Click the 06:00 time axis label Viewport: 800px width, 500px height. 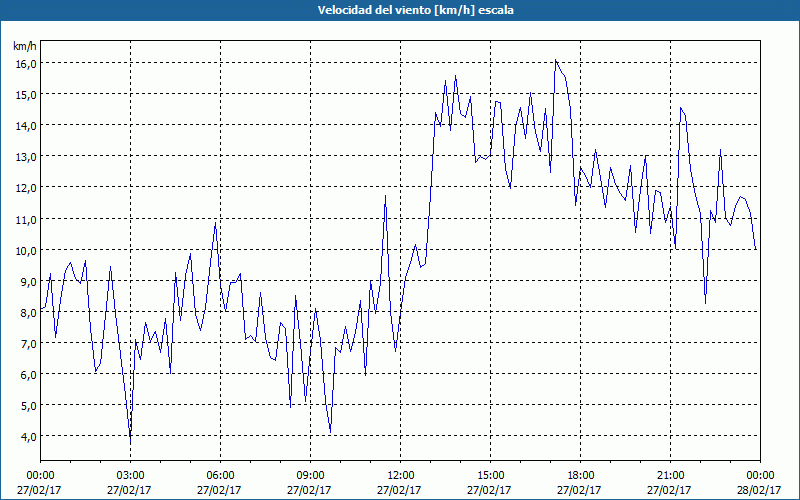pos(220,476)
